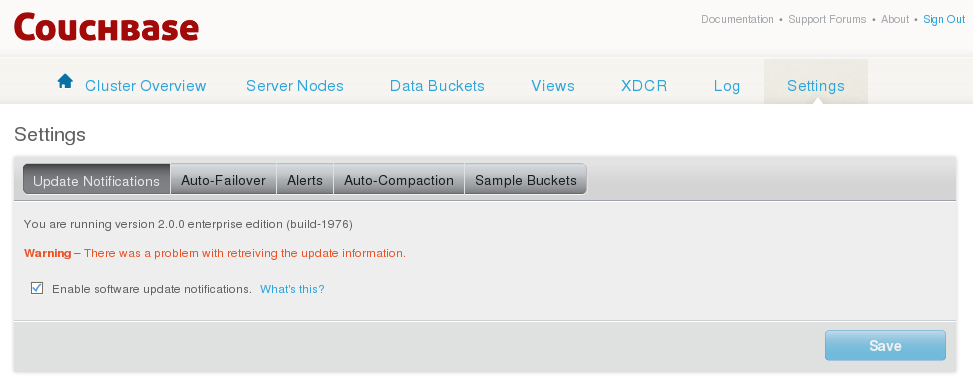Switch to the Auto-Failover tab
The image size is (973, 386).
(223, 179)
